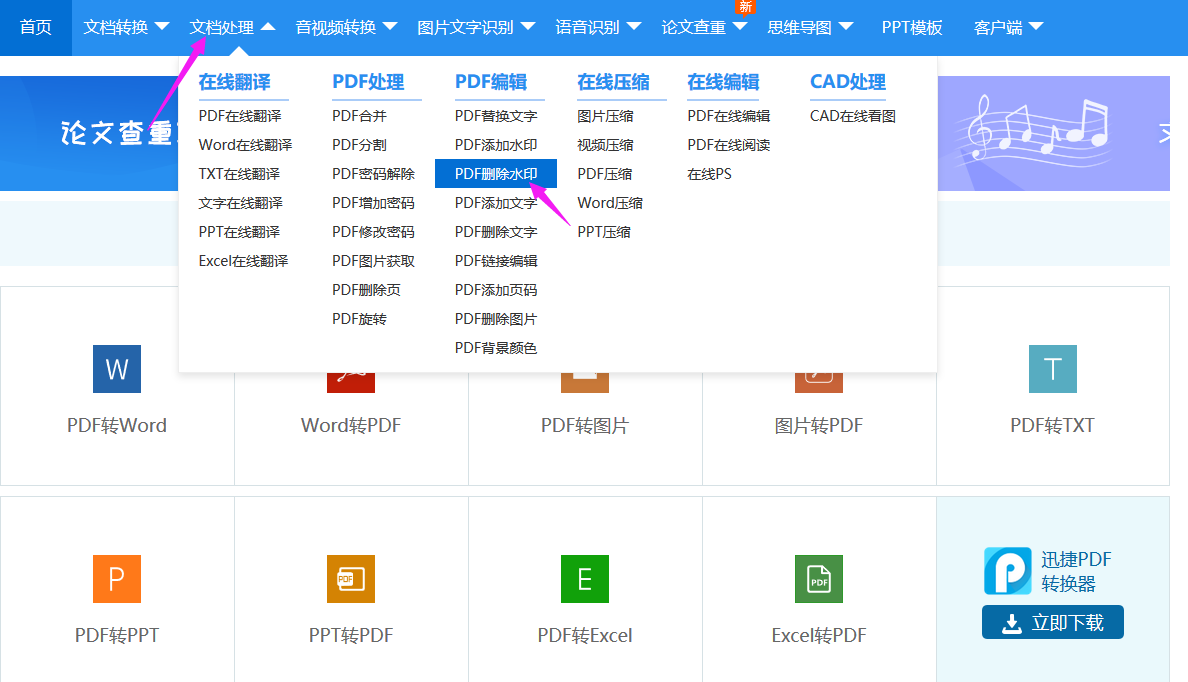This screenshot has height=682, width=1188.
Task: Open PDF添加文字
Action: 496,203
